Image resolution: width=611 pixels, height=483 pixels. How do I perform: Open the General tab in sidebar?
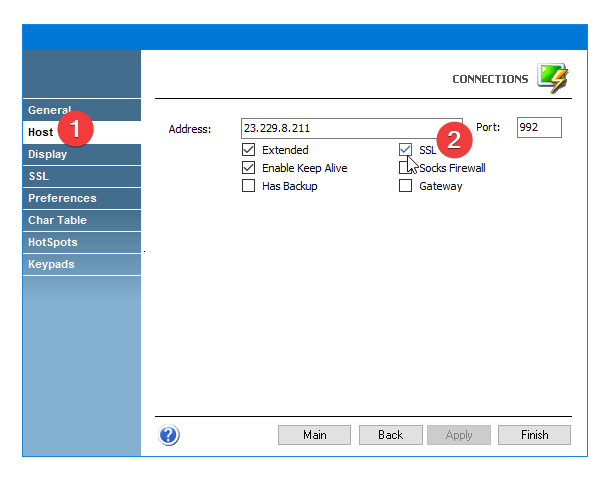pyautogui.click(x=82, y=110)
